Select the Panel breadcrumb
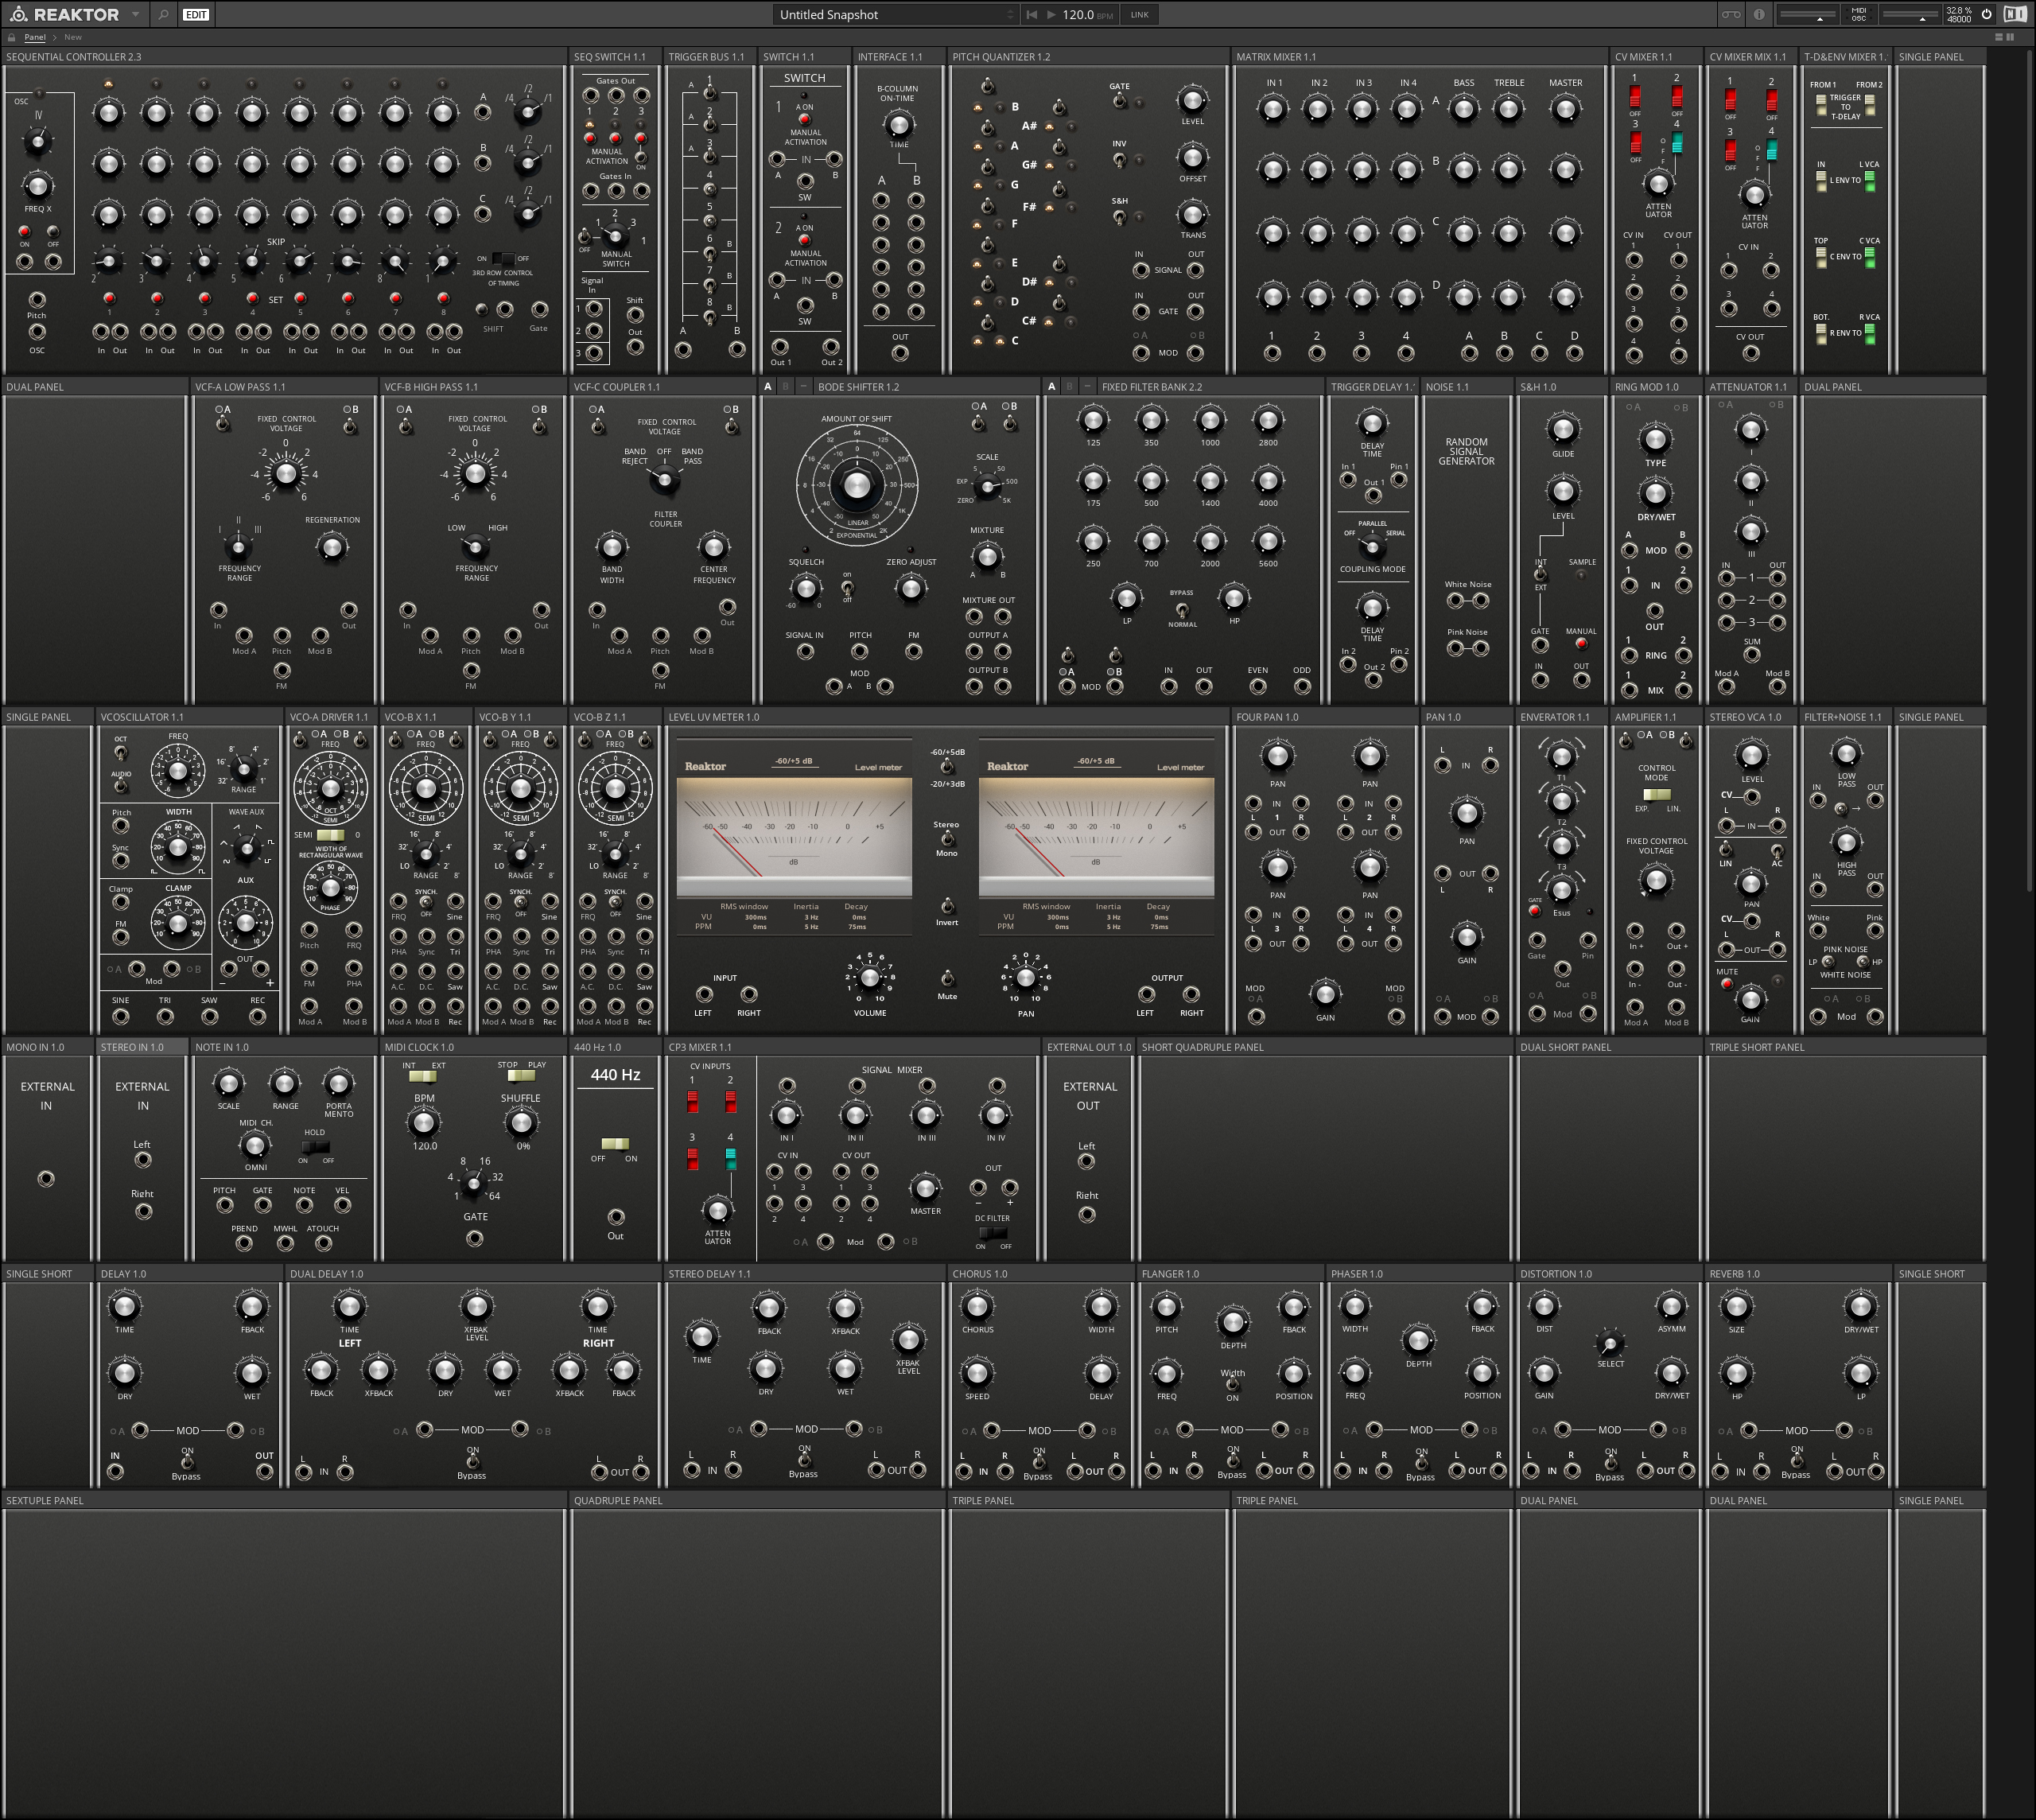 pyautogui.click(x=35, y=37)
